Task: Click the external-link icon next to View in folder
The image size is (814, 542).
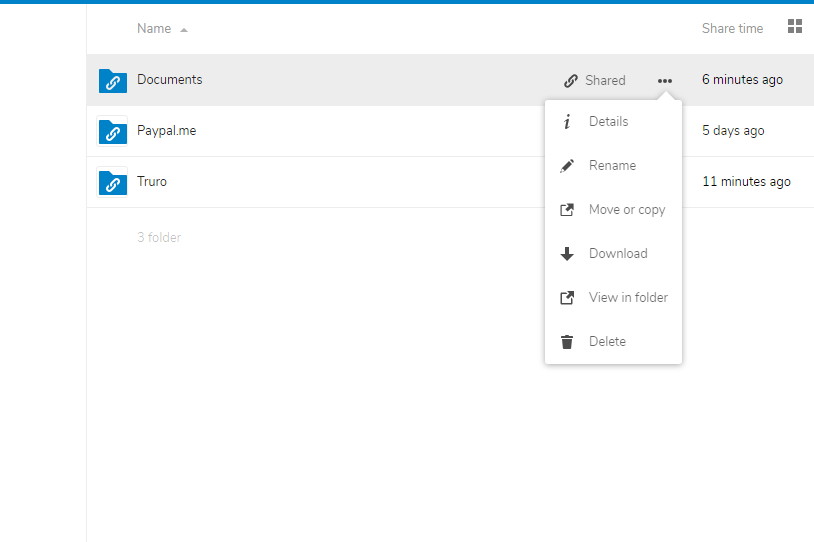Action: pyautogui.click(x=567, y=297)
